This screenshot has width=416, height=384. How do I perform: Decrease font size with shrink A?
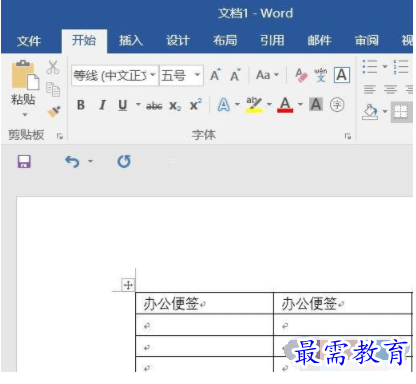[235, 75]
